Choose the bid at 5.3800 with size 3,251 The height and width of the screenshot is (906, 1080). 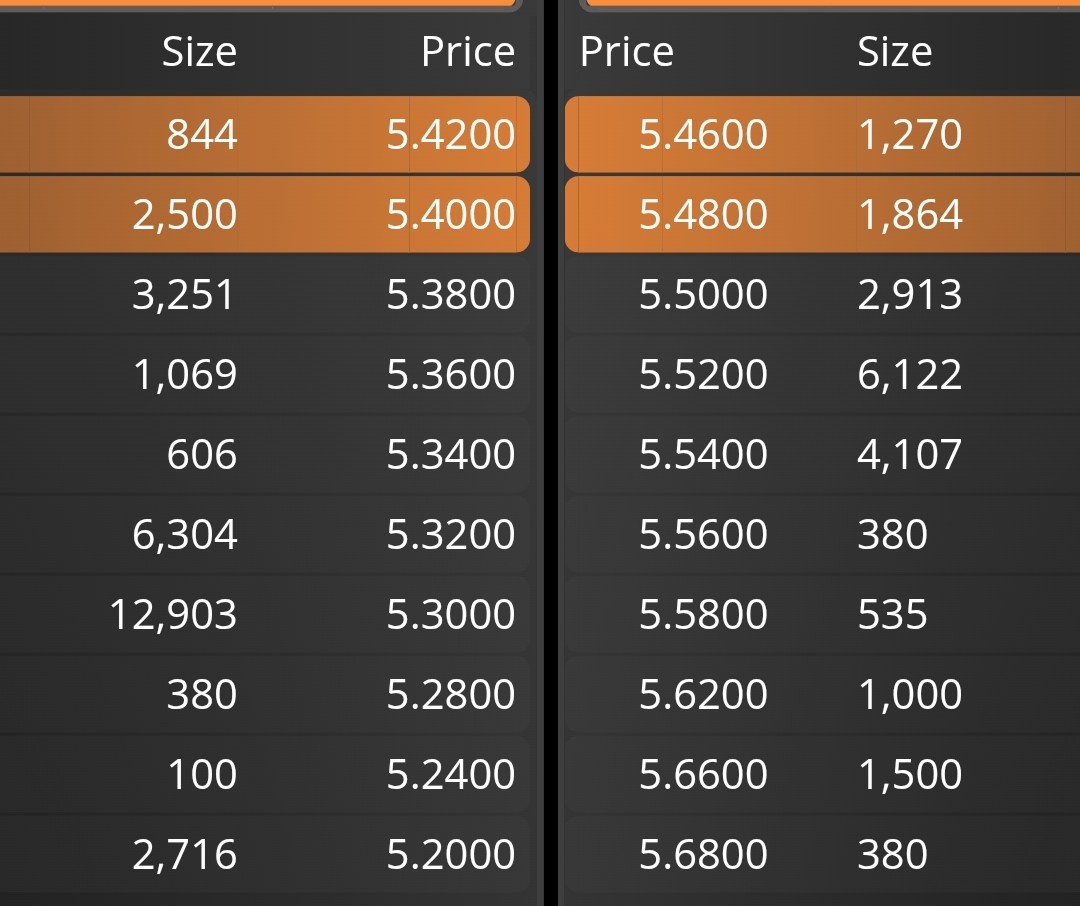(x=264, y=294)
